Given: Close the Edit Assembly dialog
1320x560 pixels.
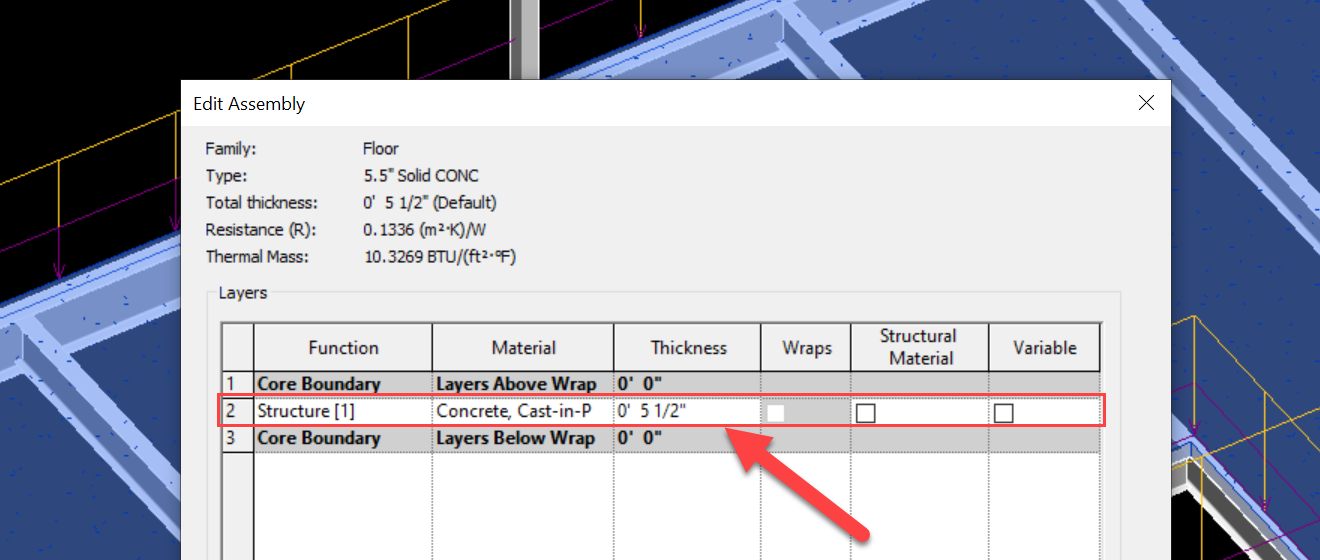Looking at the screenshot, I should coord(1146,103).
